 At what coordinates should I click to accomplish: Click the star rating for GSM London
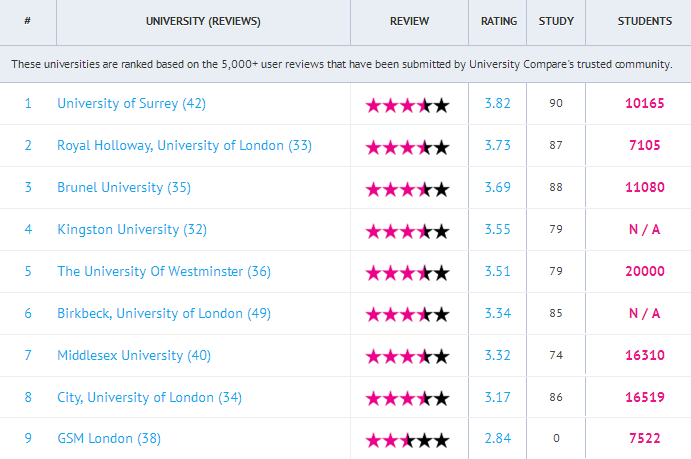click(408, 440)
